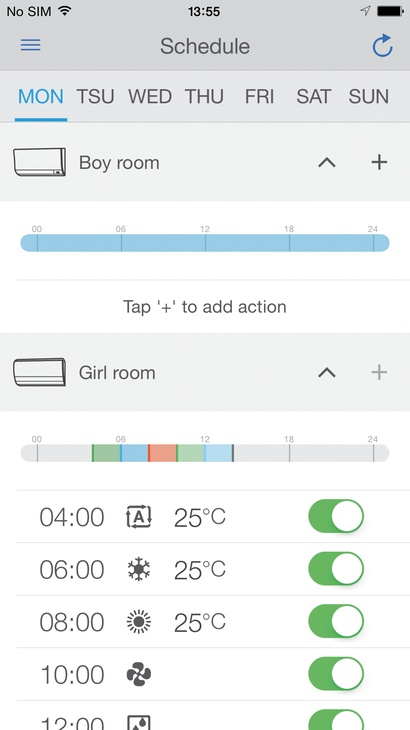The height and width of the screenshot is (730, 410).
Task: Collapse the Girl room section
Action: pyautogui.click(x=327, y=372)
